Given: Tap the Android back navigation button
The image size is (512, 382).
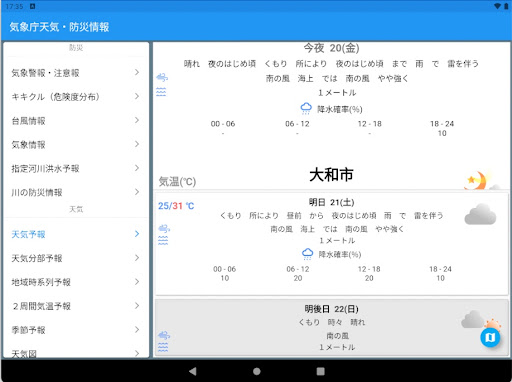Looking at the screenshot, I should click(x=193, y=371).
